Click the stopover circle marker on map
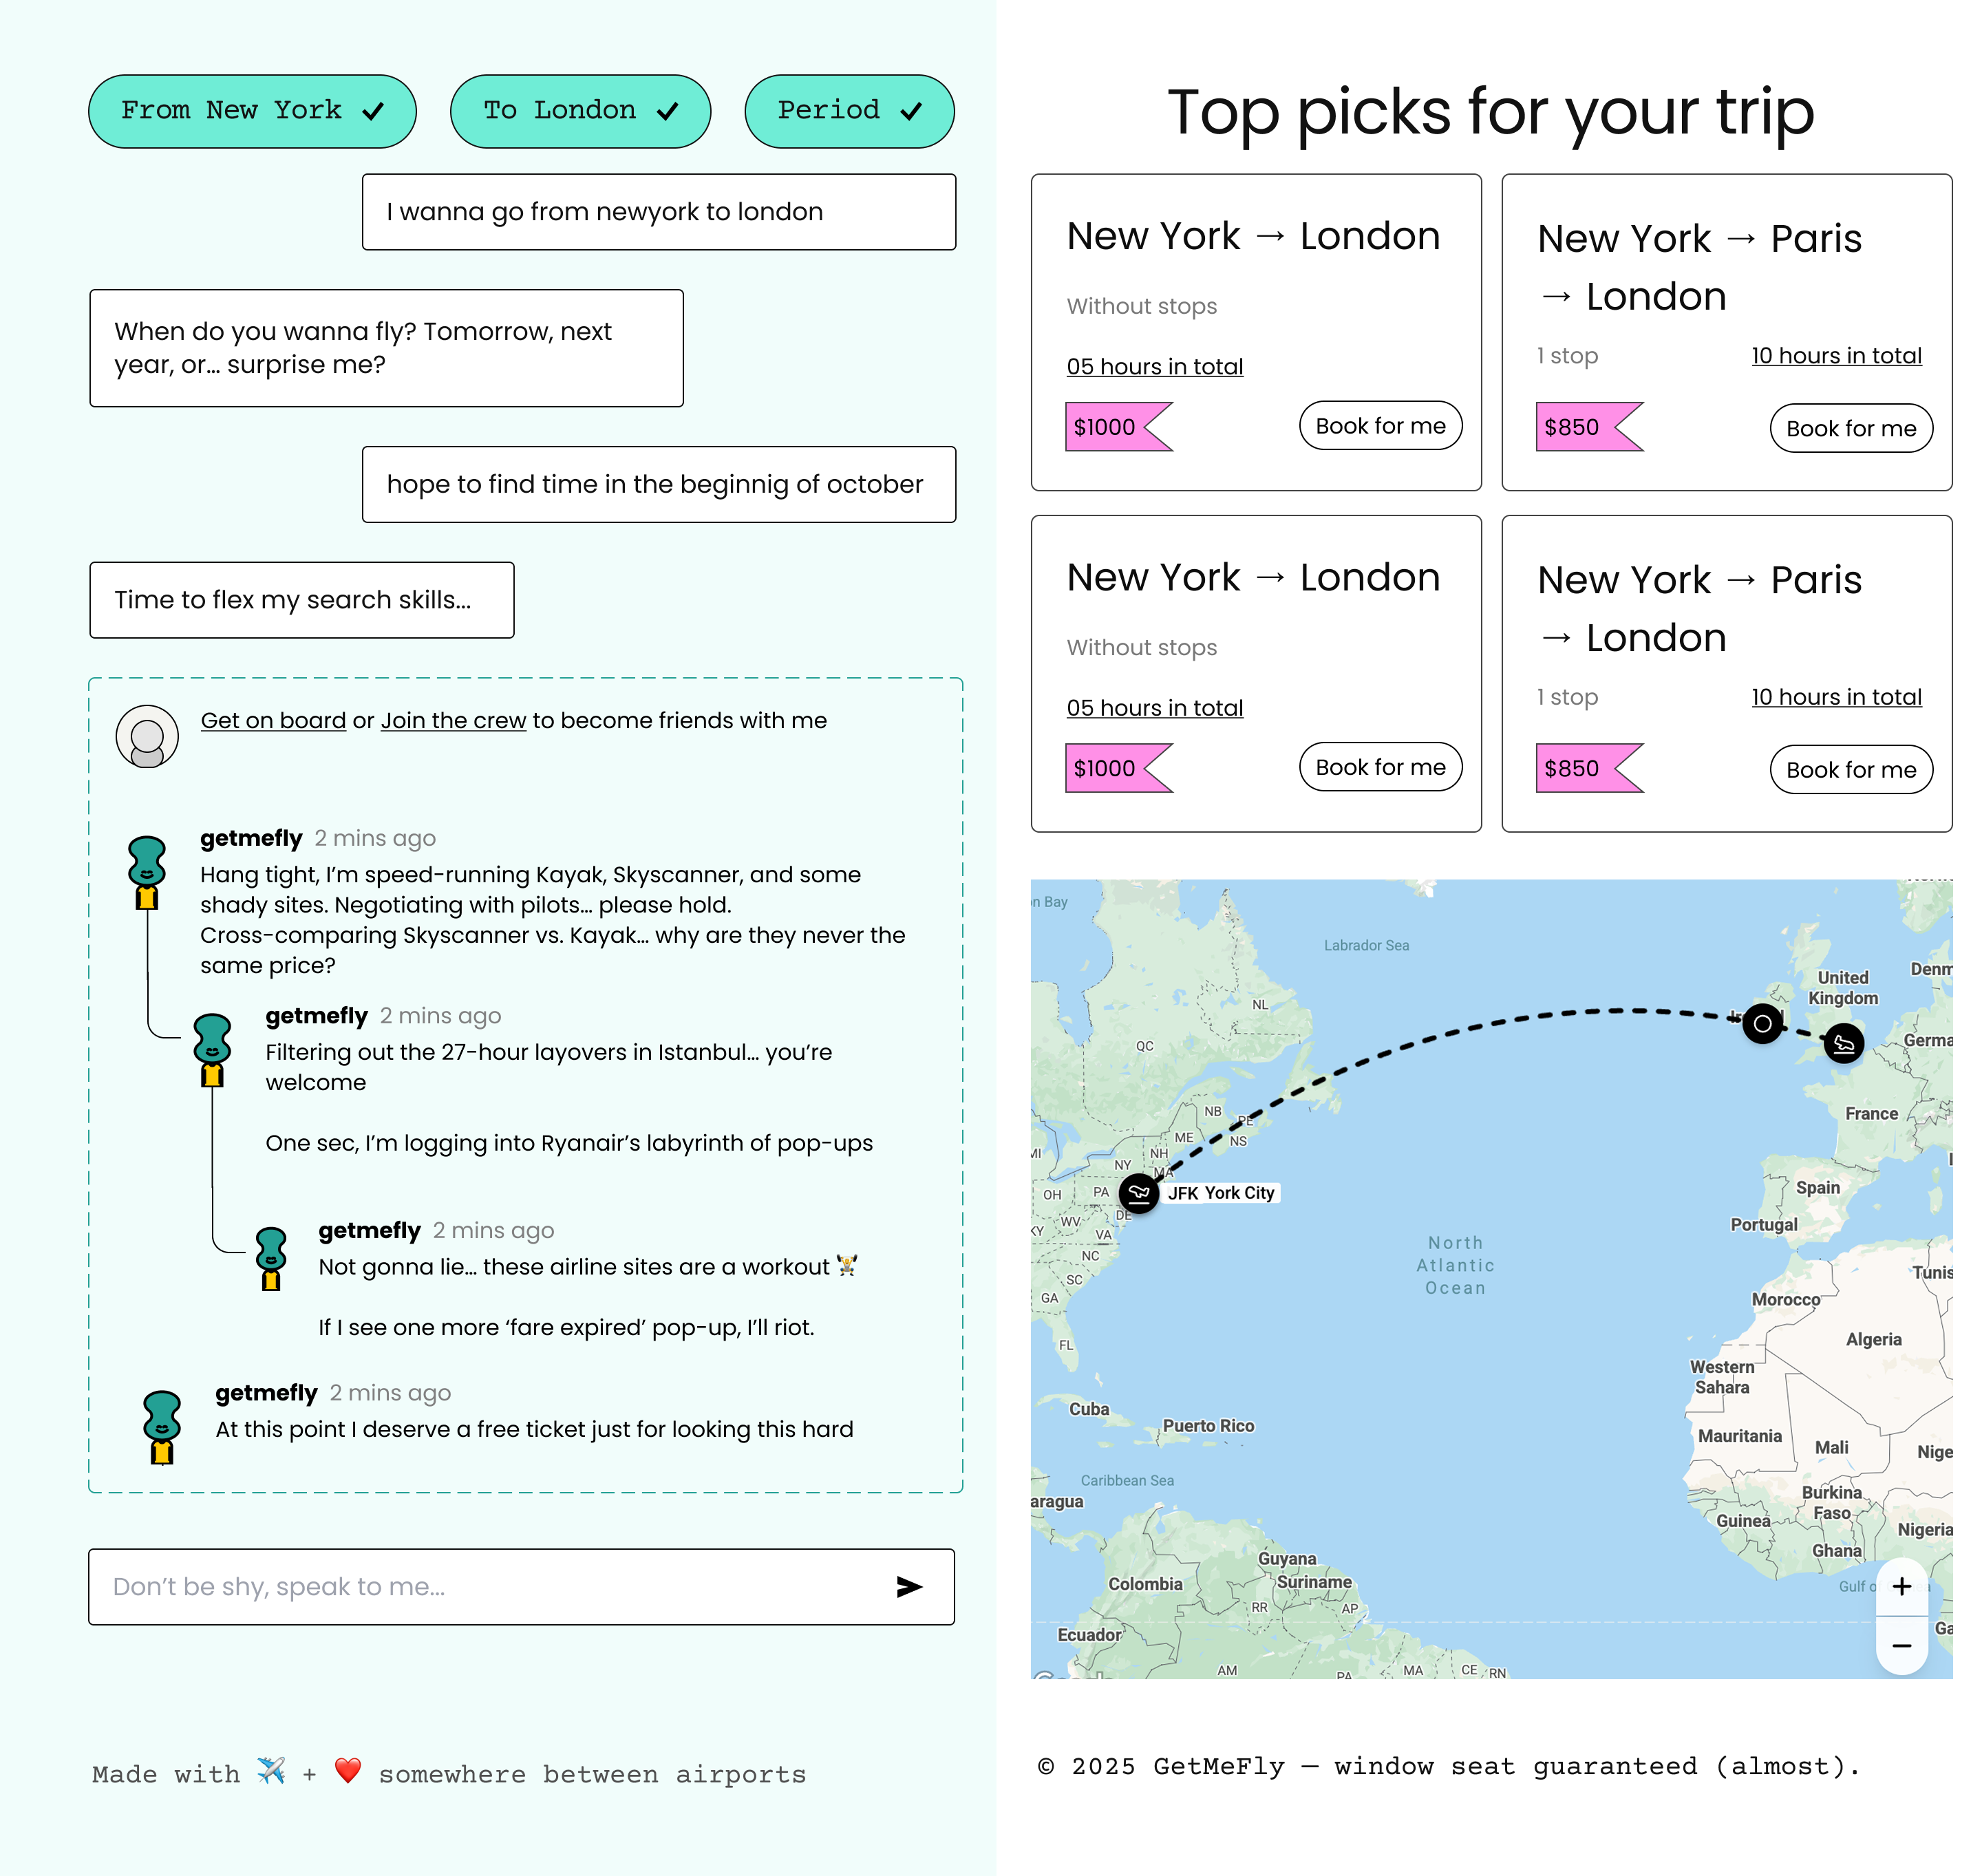This screenshot has height=1876, width=1982. pos(1762,1024)
